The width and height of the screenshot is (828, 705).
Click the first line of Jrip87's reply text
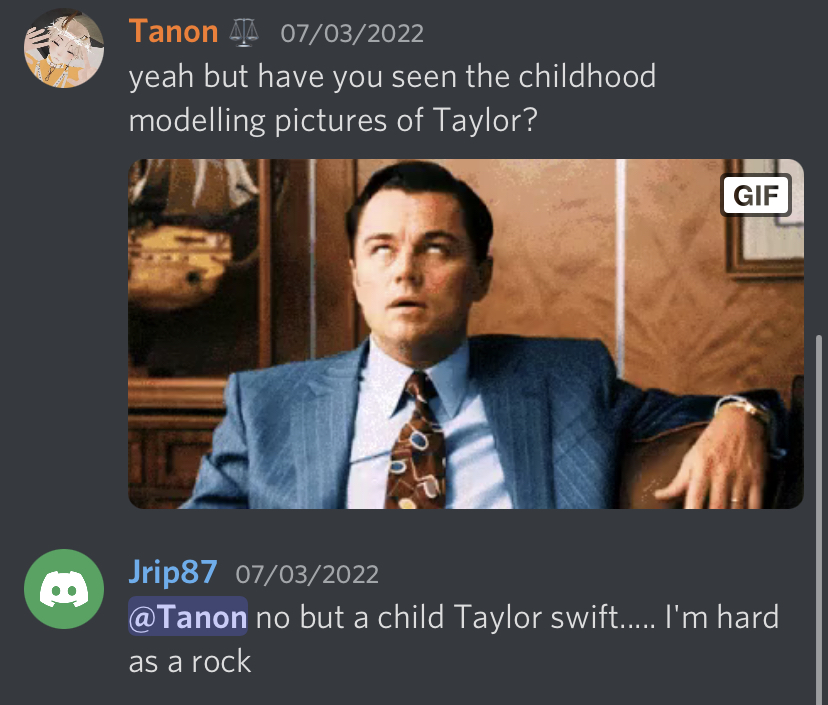point(454,616)
